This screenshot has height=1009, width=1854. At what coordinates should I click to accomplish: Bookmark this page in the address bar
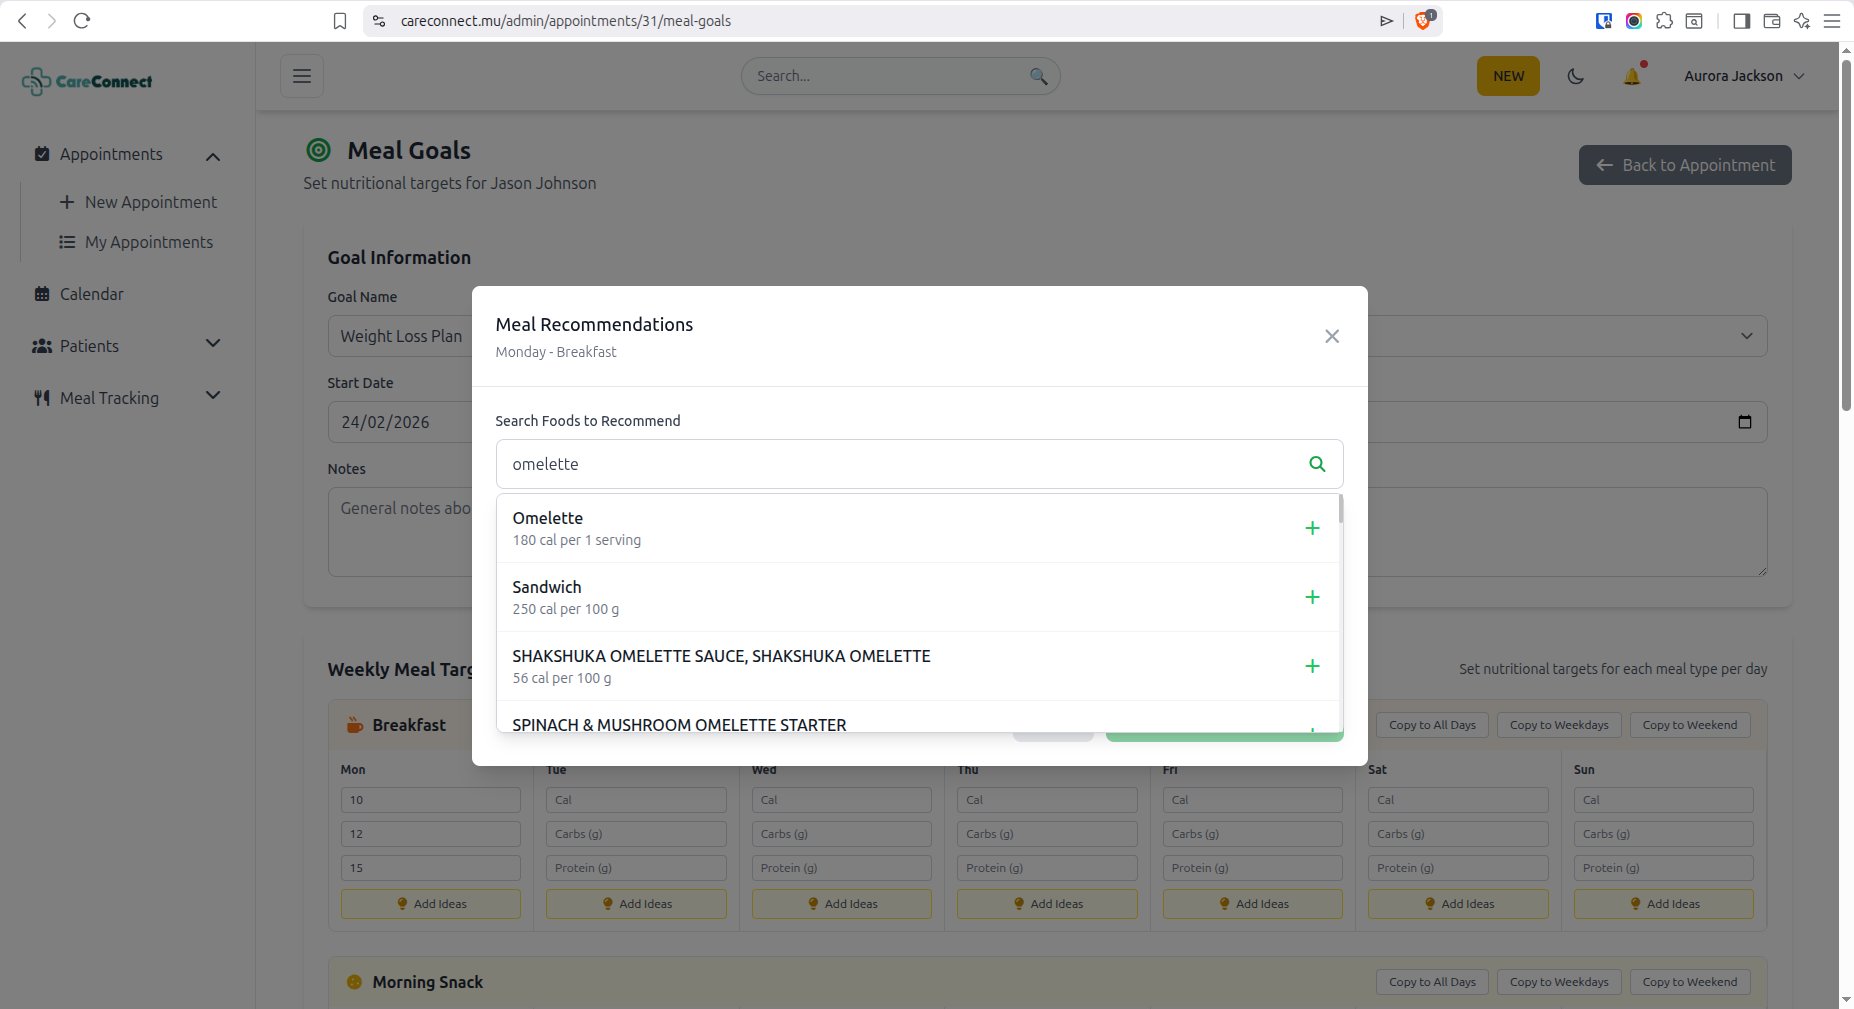[340, 21]
